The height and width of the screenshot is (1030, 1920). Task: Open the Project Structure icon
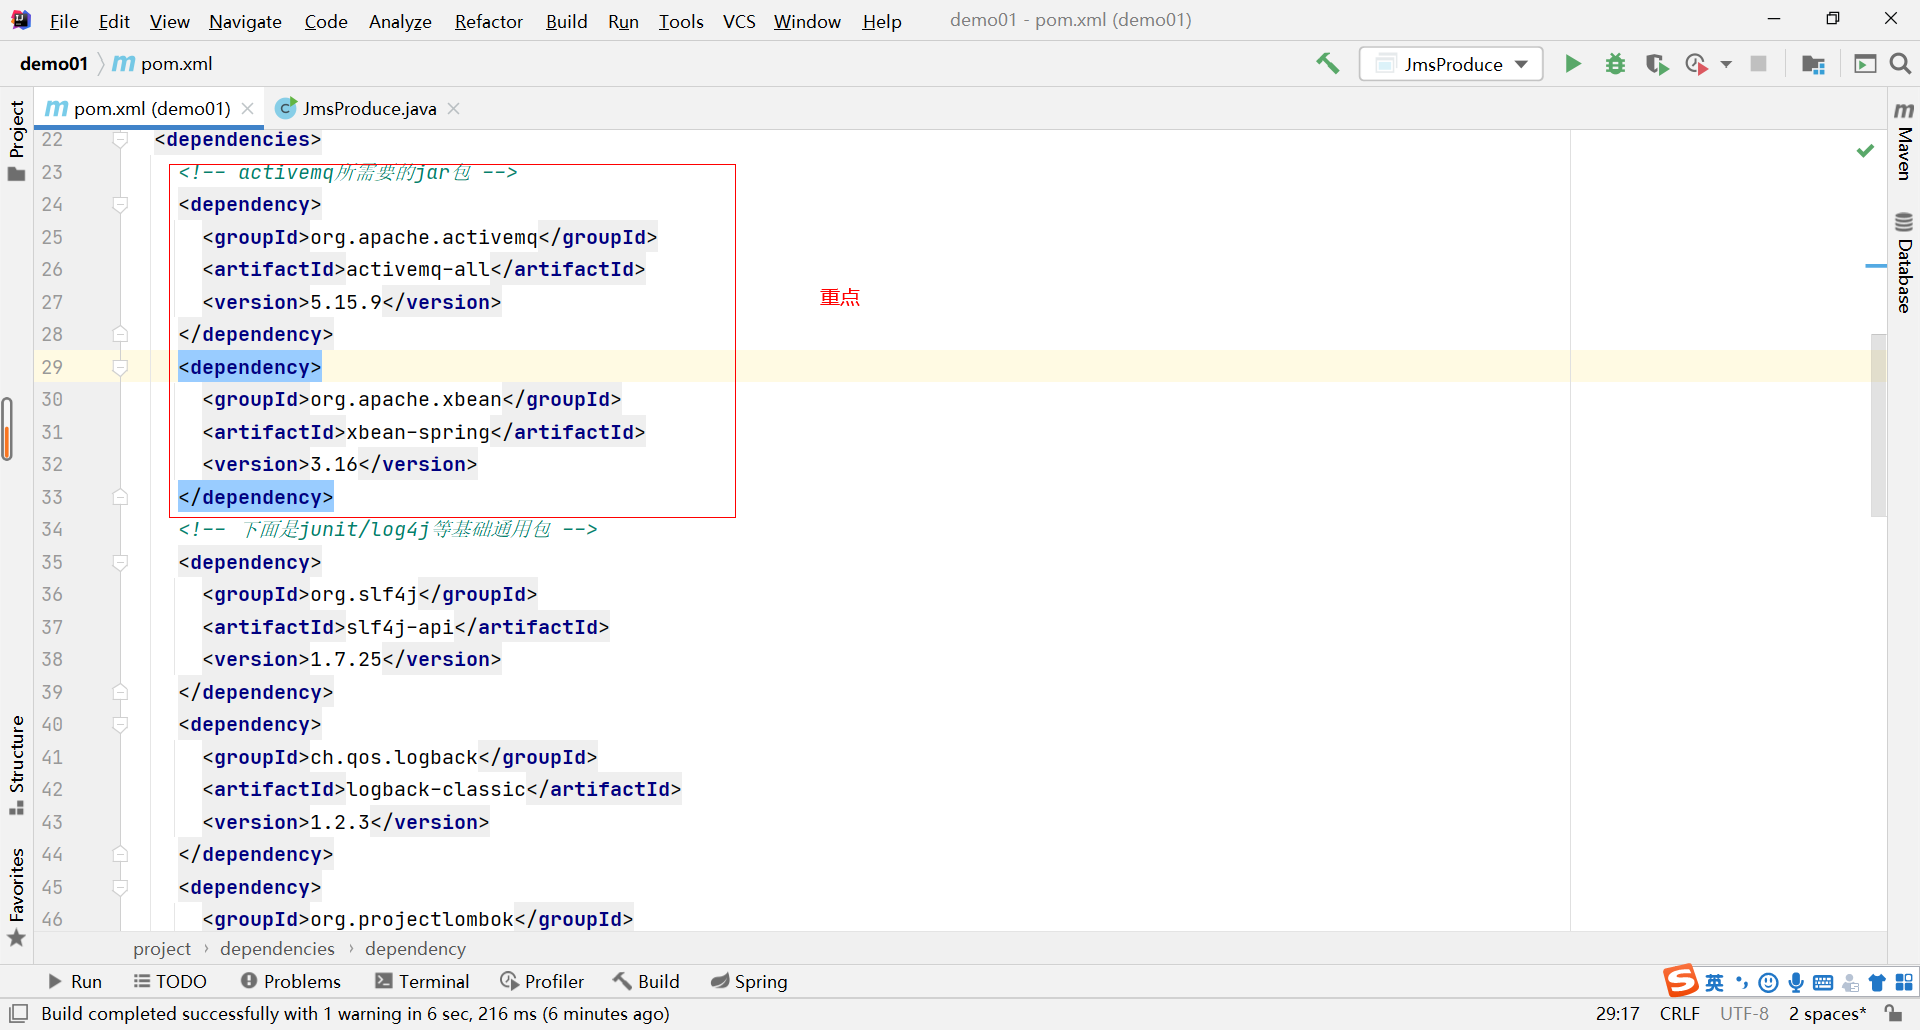1813,64
